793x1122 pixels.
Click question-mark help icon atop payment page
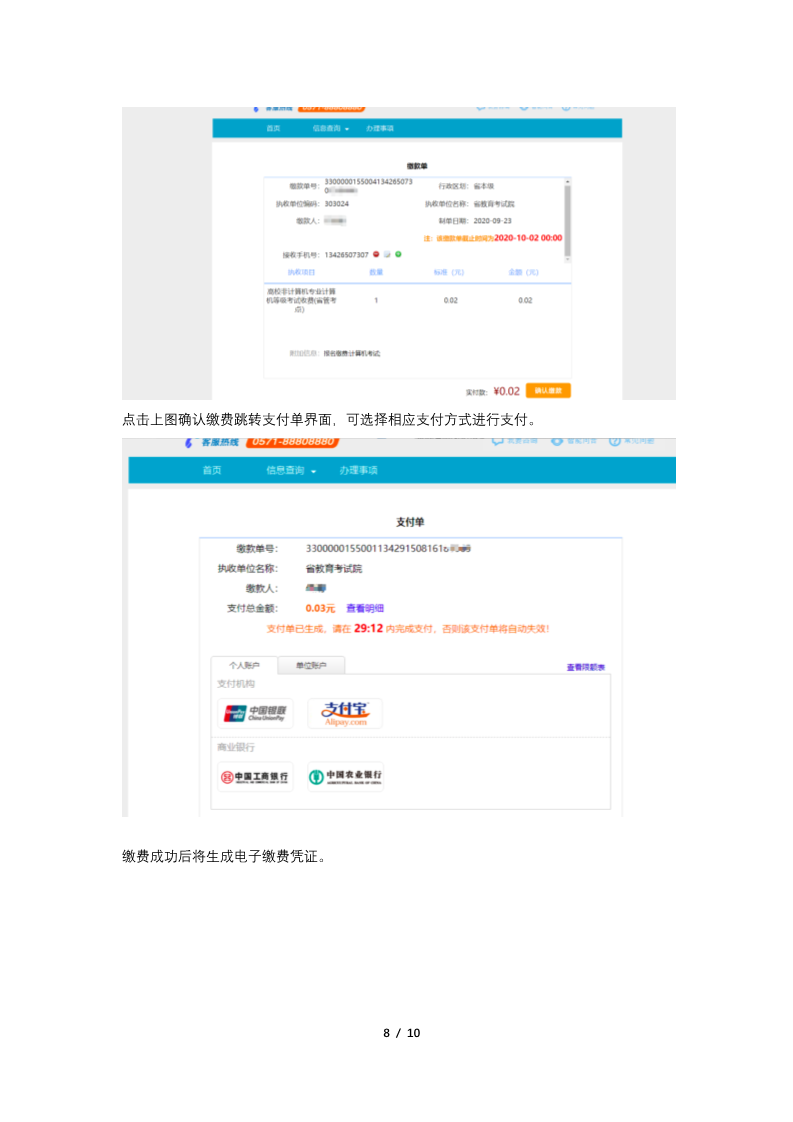[x=615, y=441]
